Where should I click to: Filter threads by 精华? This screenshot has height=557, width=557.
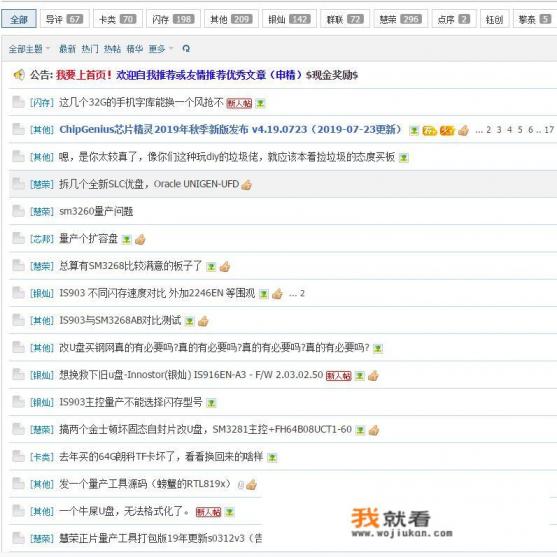point(135,49)
